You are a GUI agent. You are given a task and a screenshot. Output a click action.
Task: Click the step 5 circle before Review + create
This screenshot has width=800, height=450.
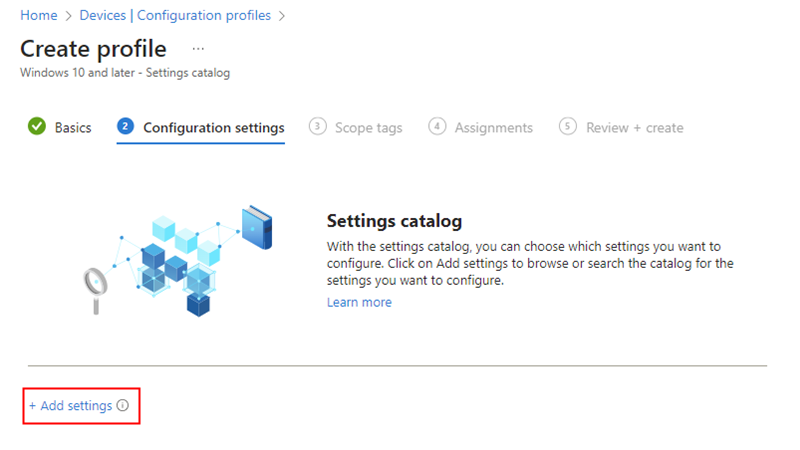coord(568,127)
